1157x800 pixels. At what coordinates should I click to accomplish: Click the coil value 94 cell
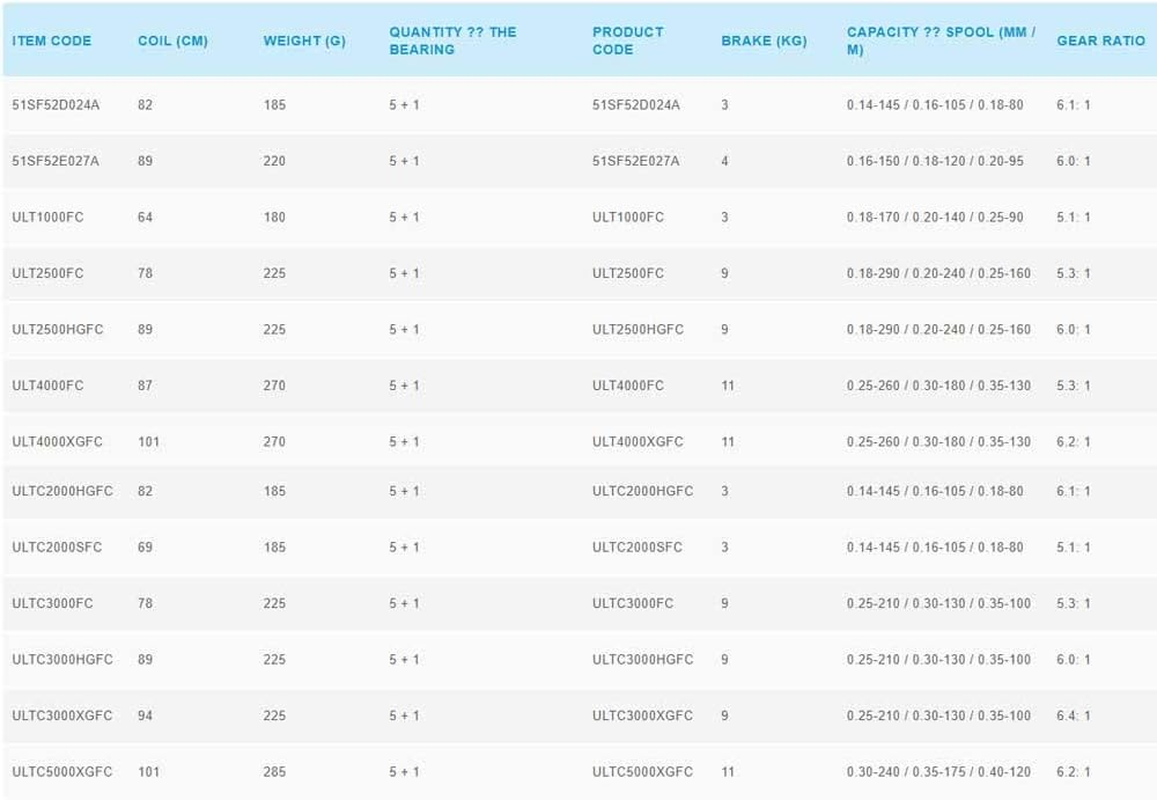[145, 716]
